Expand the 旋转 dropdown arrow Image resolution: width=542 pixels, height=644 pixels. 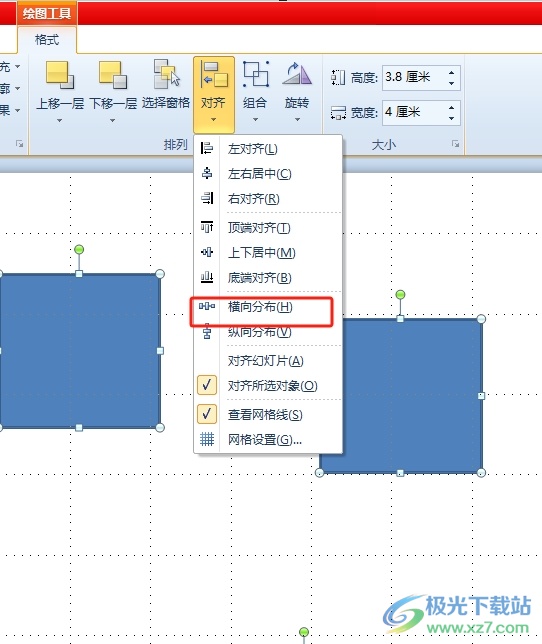pos(297,120)
